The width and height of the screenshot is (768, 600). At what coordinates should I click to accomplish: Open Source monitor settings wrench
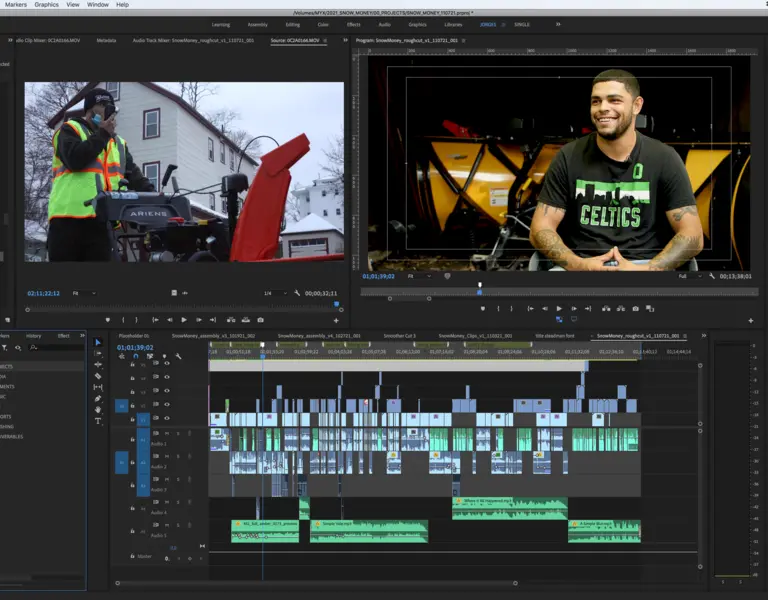coord(297,293)
